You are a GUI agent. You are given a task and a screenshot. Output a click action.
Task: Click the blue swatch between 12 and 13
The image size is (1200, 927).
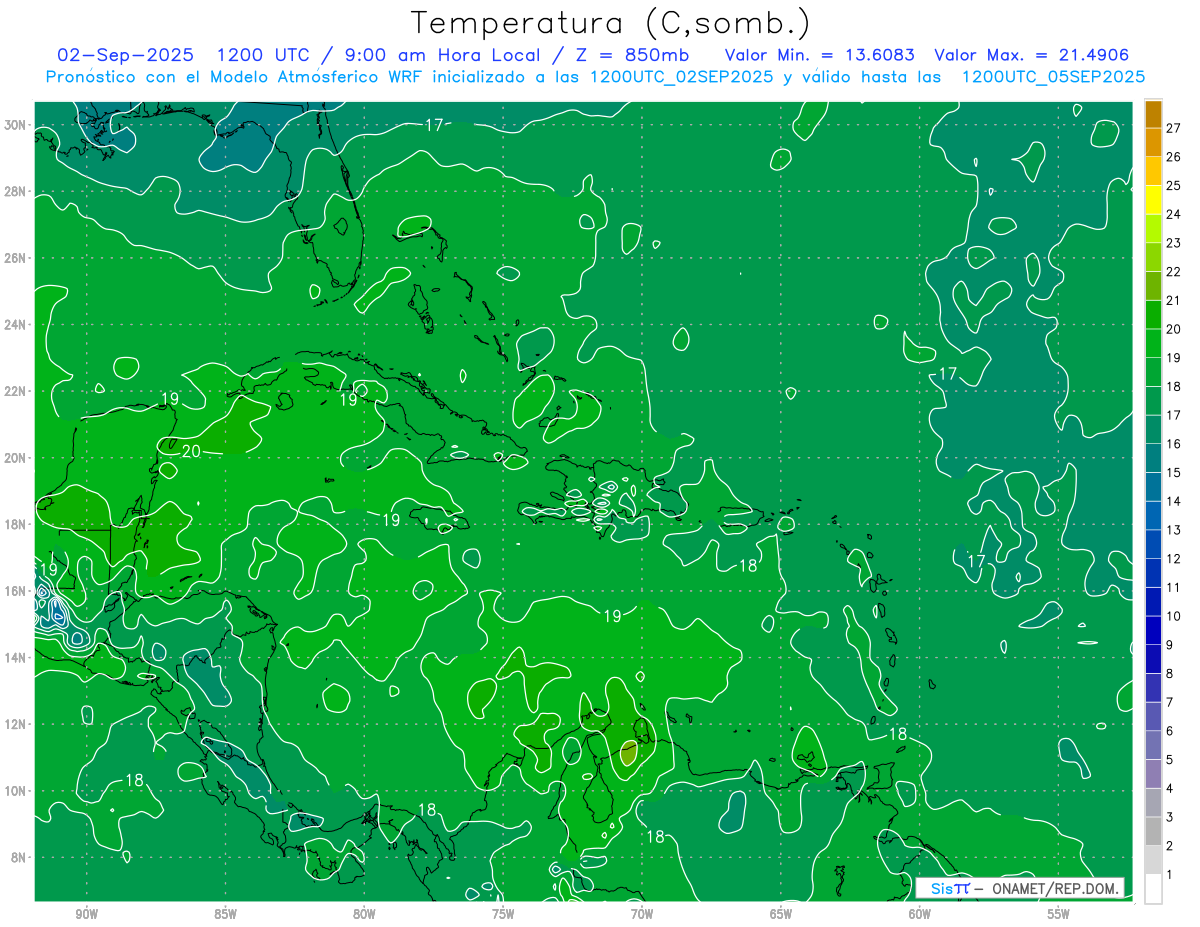tap(1153, 544)
